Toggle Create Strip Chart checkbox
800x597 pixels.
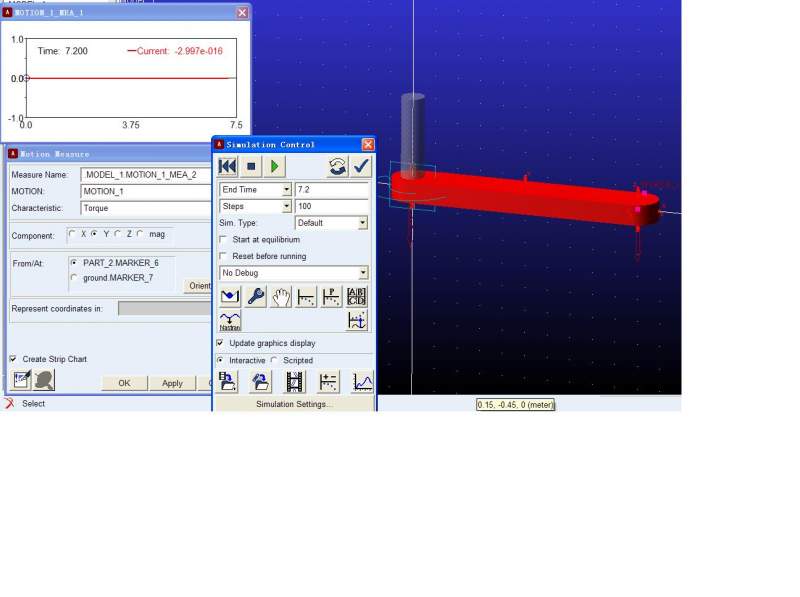pyautogui.click(x=13, y=359)
